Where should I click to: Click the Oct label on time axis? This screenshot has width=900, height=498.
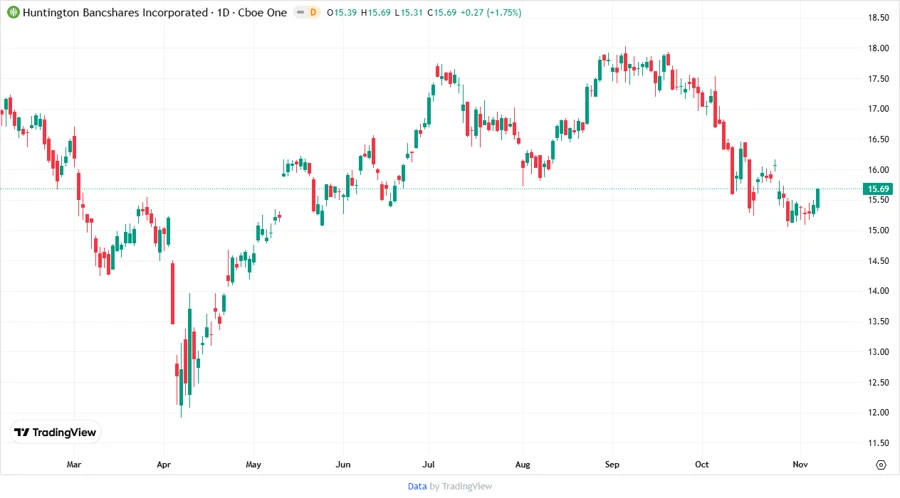[x=701, y=464]
